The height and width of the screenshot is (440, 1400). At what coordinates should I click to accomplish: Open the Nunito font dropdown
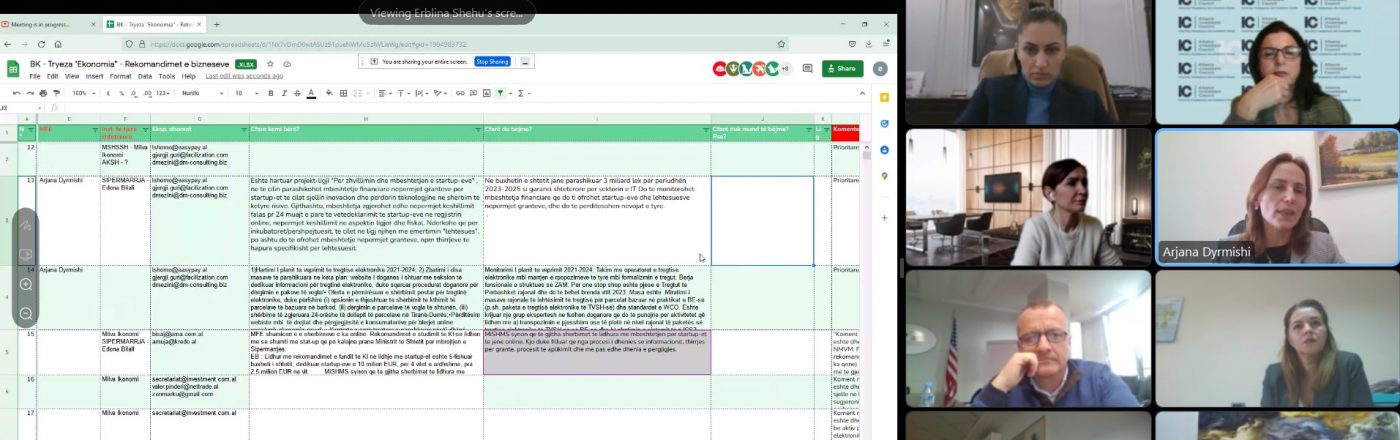coord(200,93)
